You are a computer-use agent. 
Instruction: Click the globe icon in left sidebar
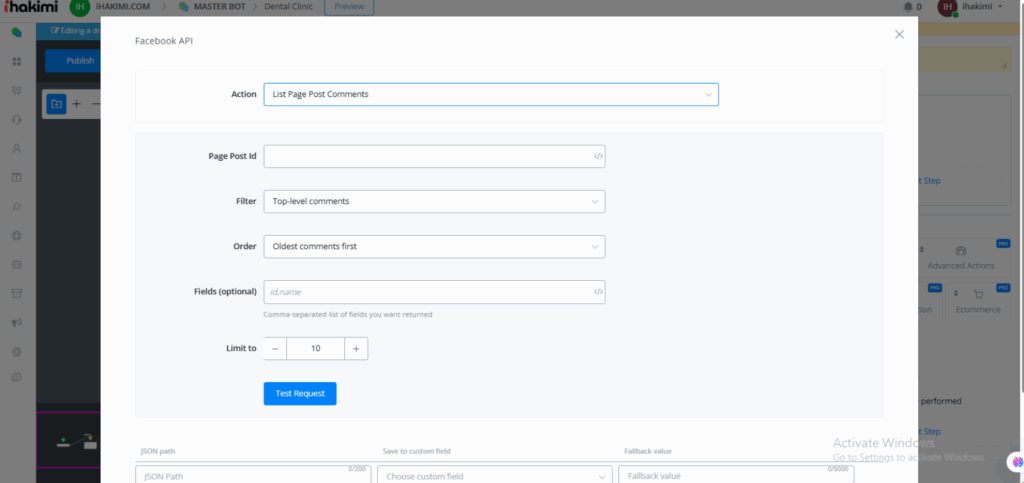click(16, 236)
